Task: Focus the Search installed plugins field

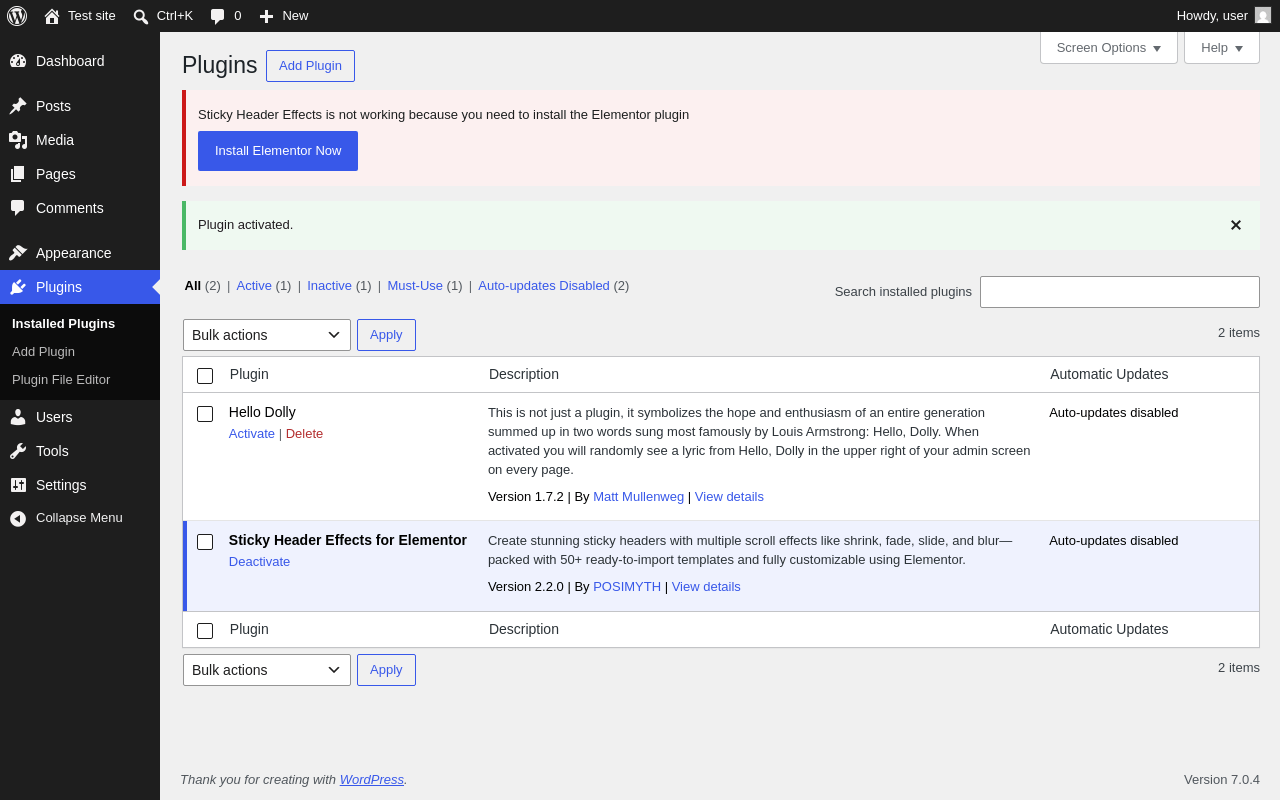Action: [1120, 292]
